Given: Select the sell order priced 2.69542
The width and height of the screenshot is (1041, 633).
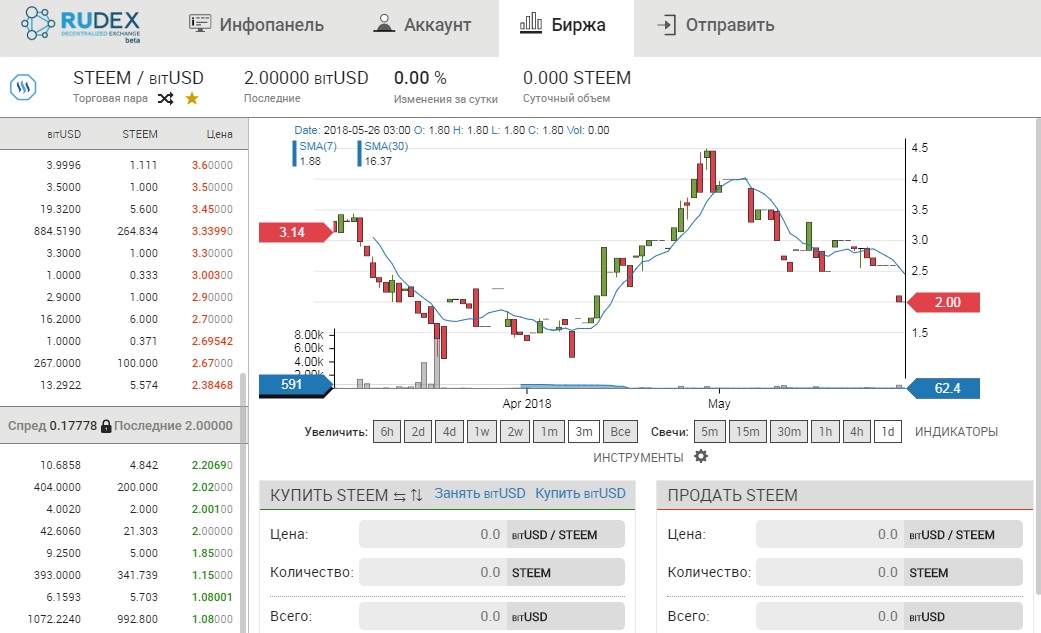Looking at the screenshot, I should point(124,341).
